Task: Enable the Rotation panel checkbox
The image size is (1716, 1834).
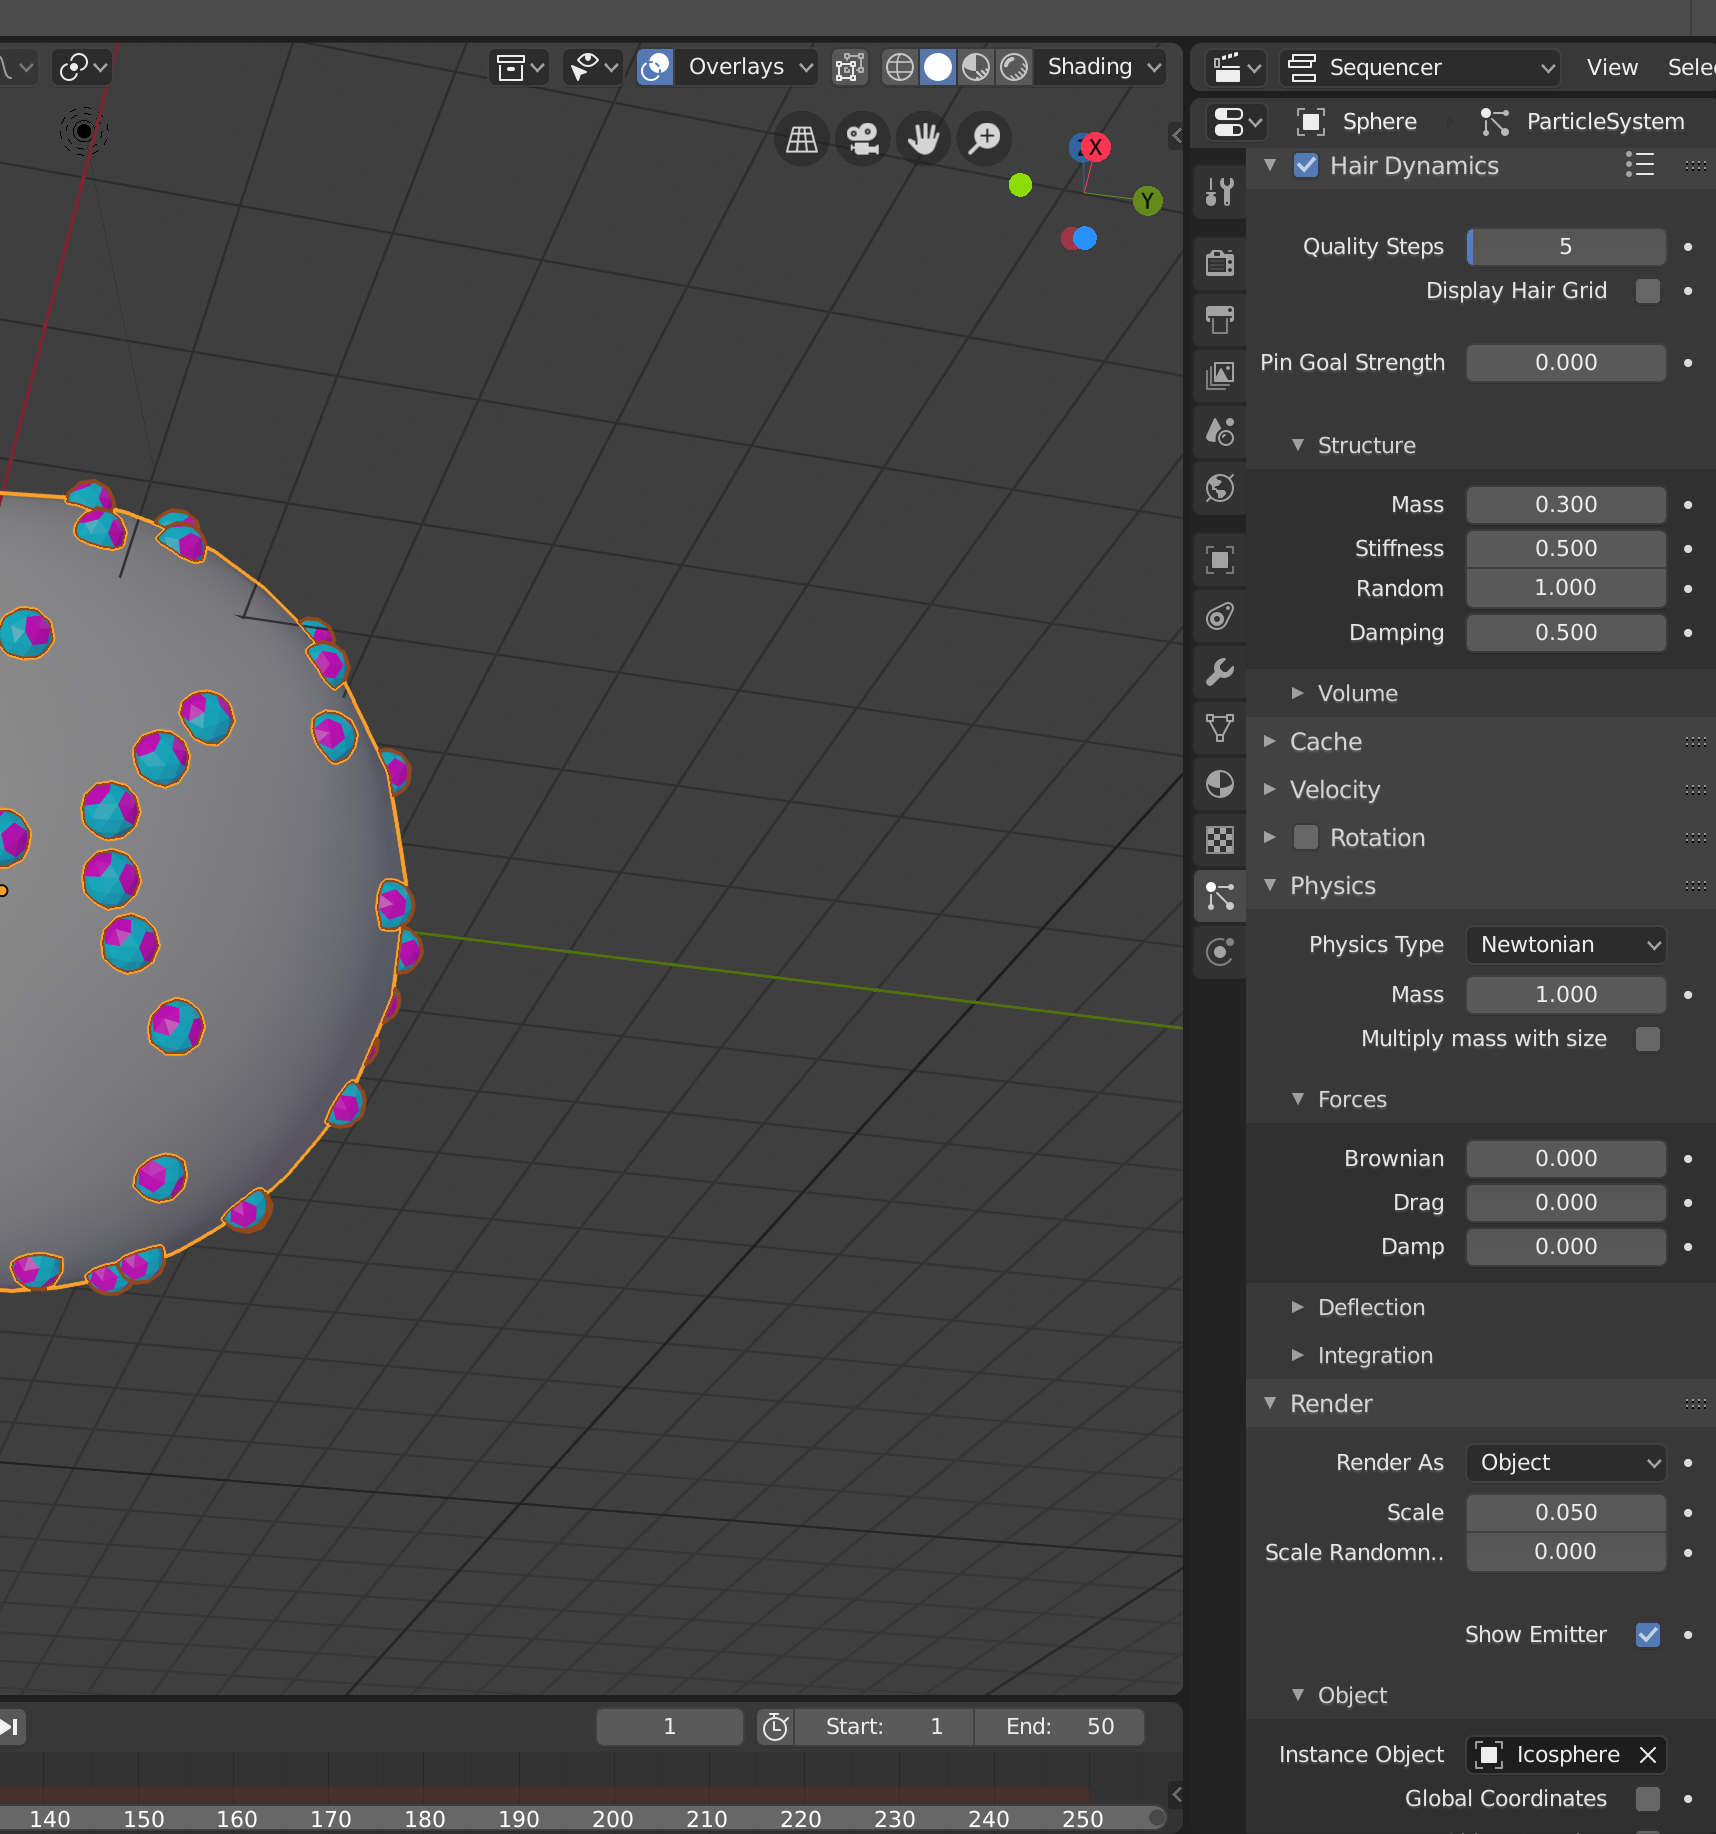Action: pos(1306,837)
